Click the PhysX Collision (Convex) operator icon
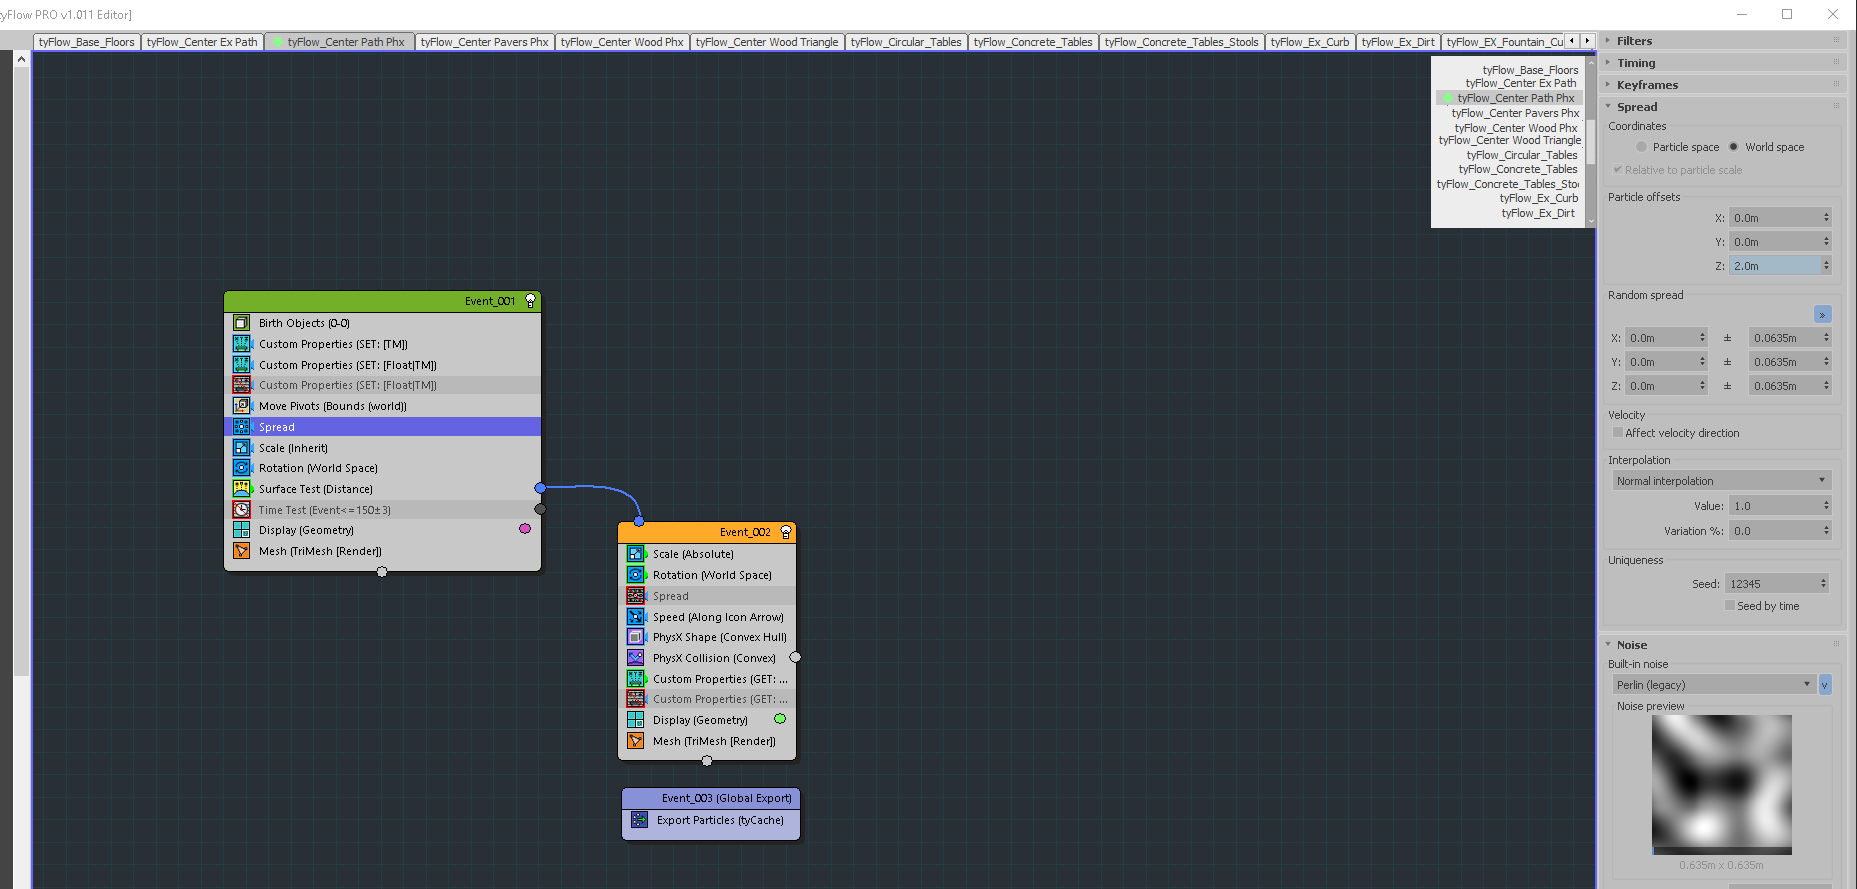 coord(635,658)
